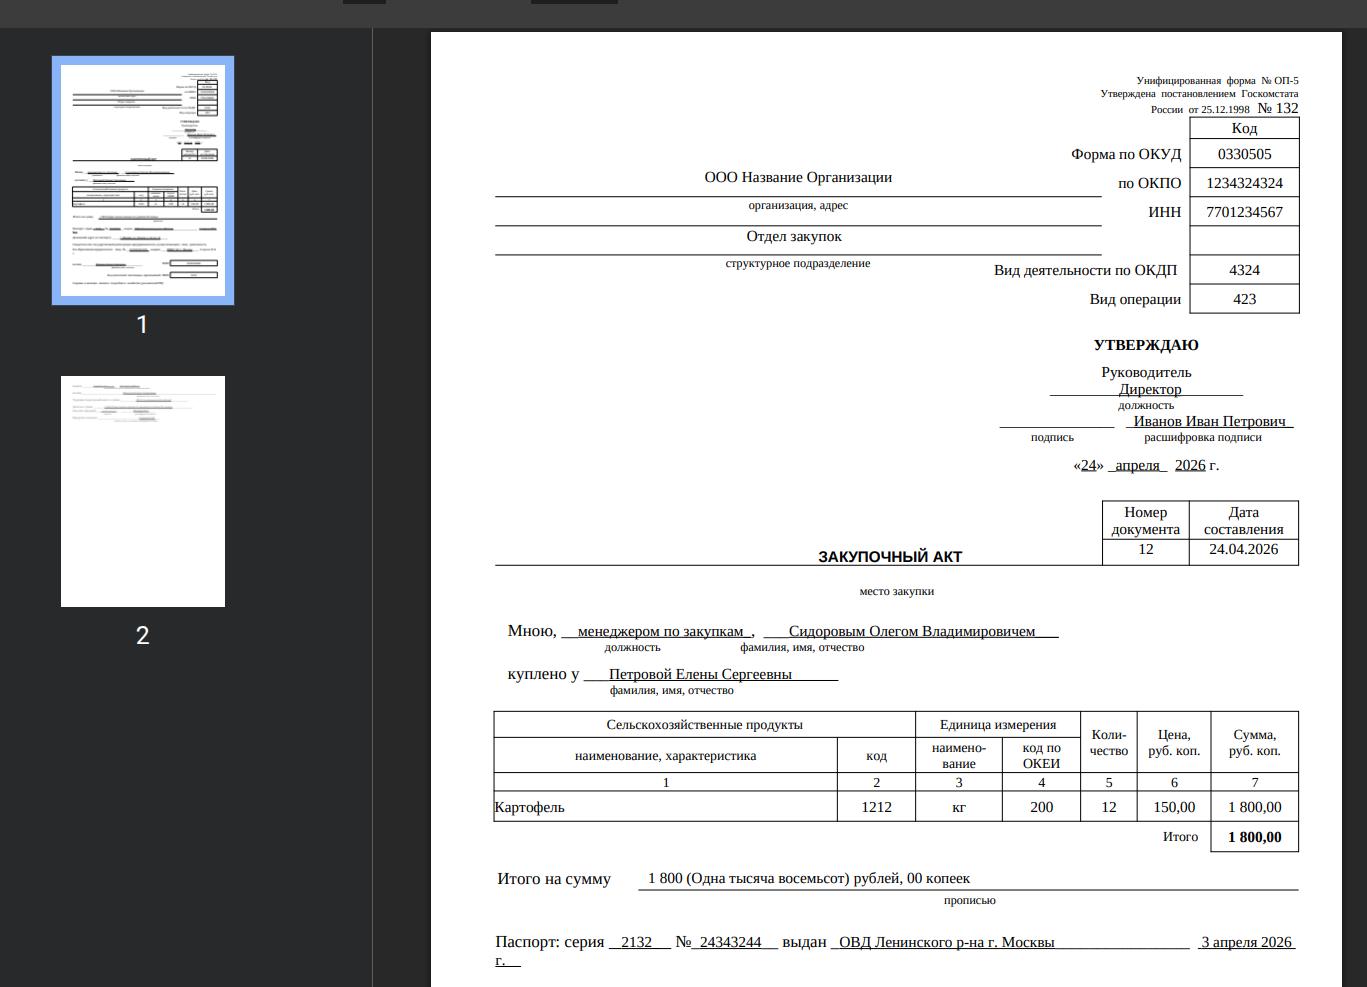The width and height of the screenshot is (1367, 987).
Task: Click the ОКУД code 0330505 cell
Action: coord(1244,154)
